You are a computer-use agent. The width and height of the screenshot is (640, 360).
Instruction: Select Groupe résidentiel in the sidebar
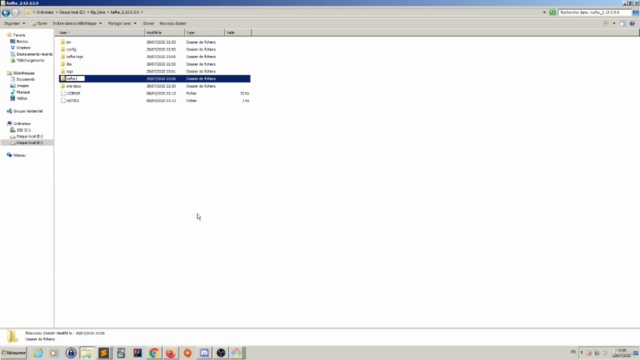coord(25,111)
